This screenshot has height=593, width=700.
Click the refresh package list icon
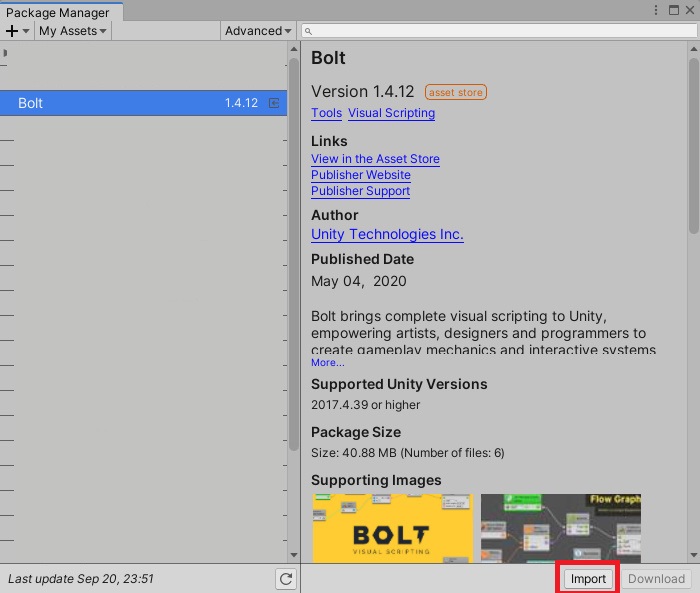point(286,579)
